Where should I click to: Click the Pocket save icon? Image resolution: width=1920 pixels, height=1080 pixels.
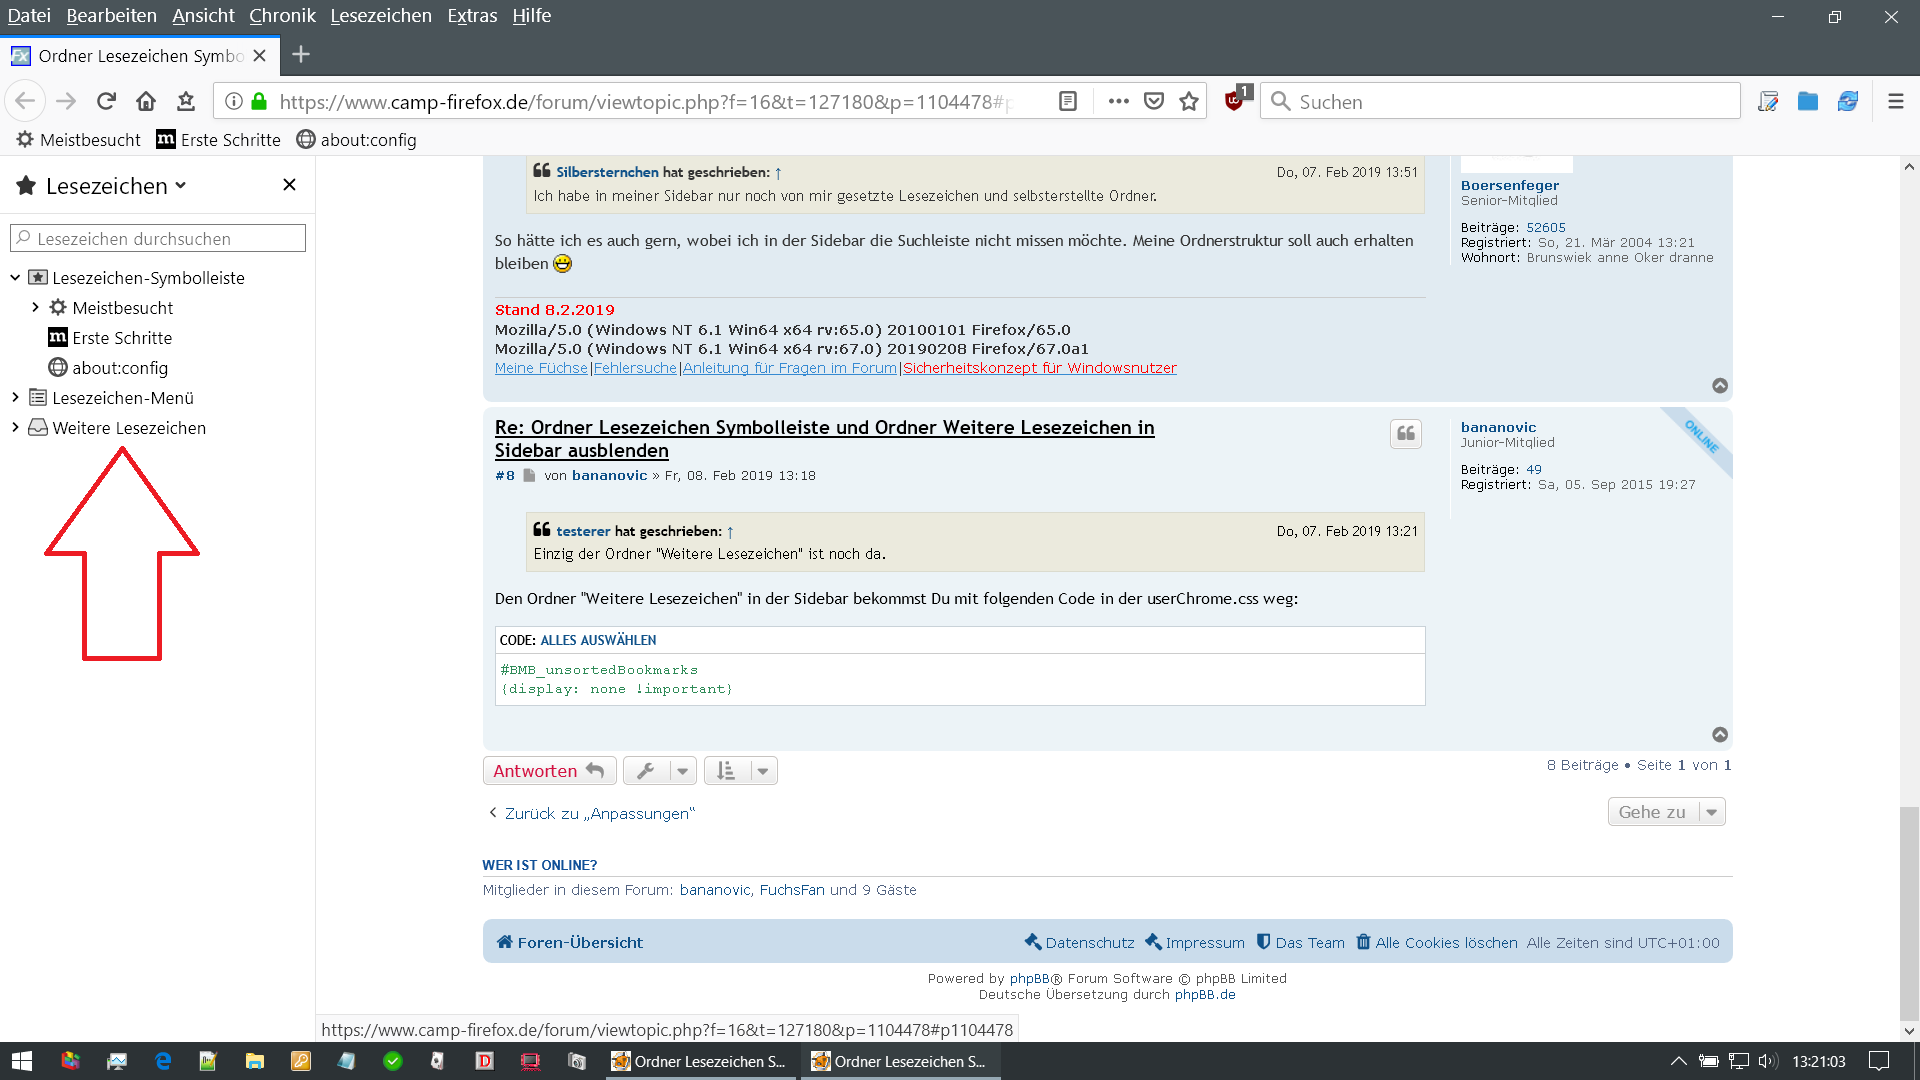tap(1154, 101)
